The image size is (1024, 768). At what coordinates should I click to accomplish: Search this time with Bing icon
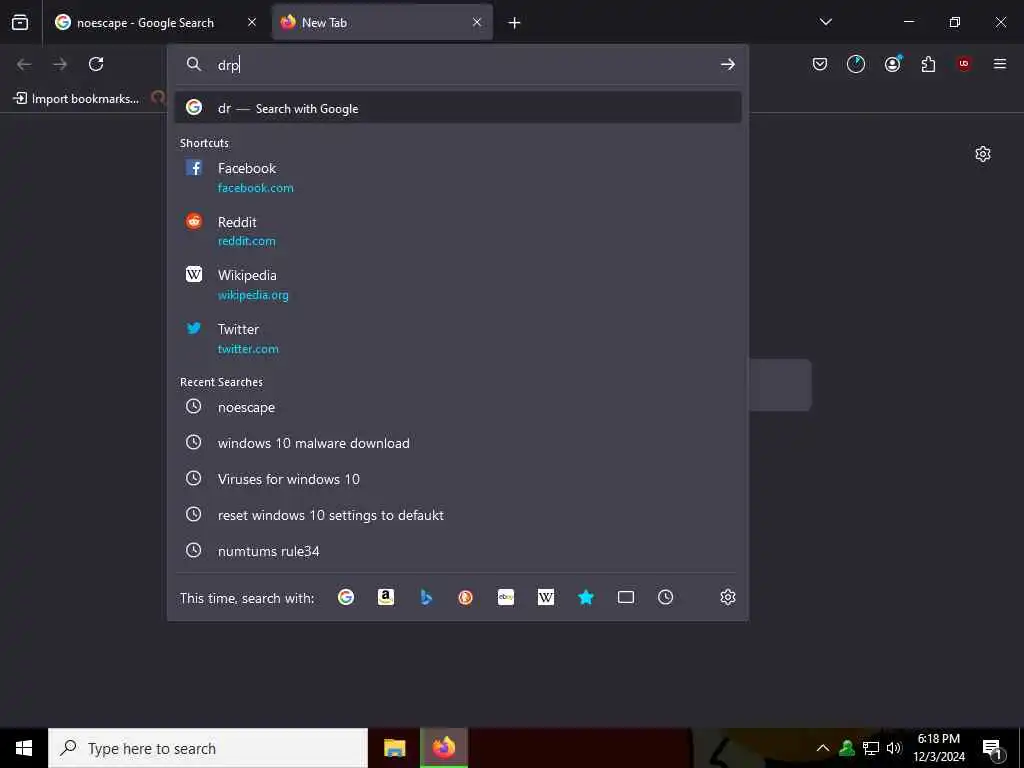pos(426,597)
